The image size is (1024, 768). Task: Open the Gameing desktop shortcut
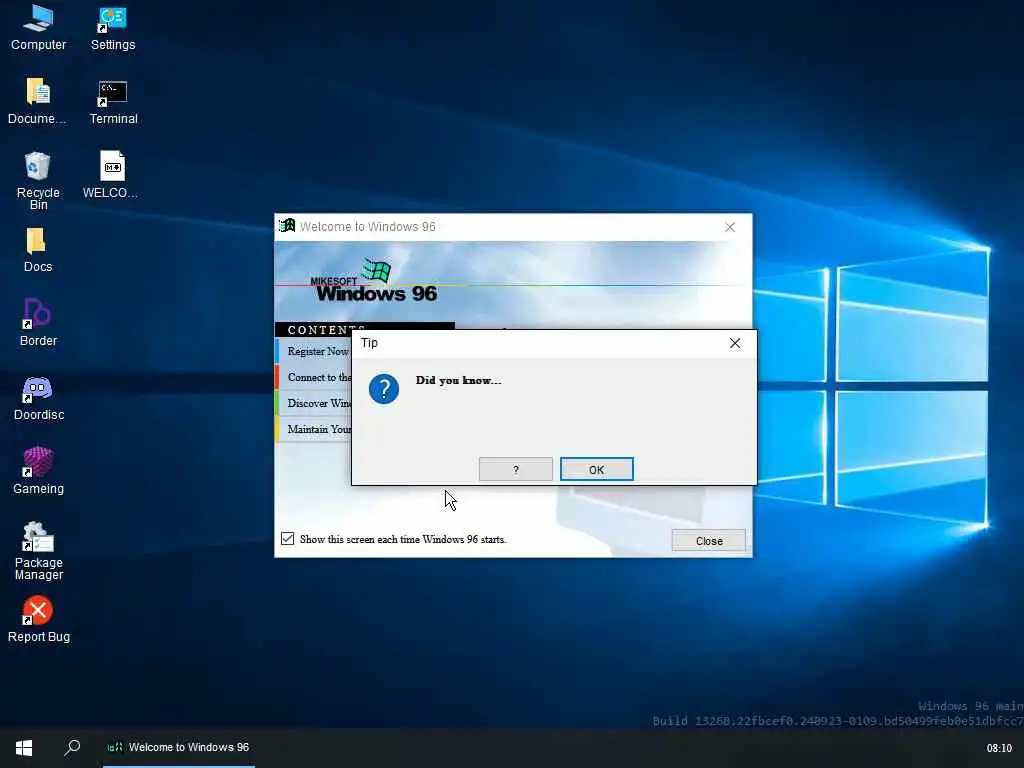(x=38, y=471)
